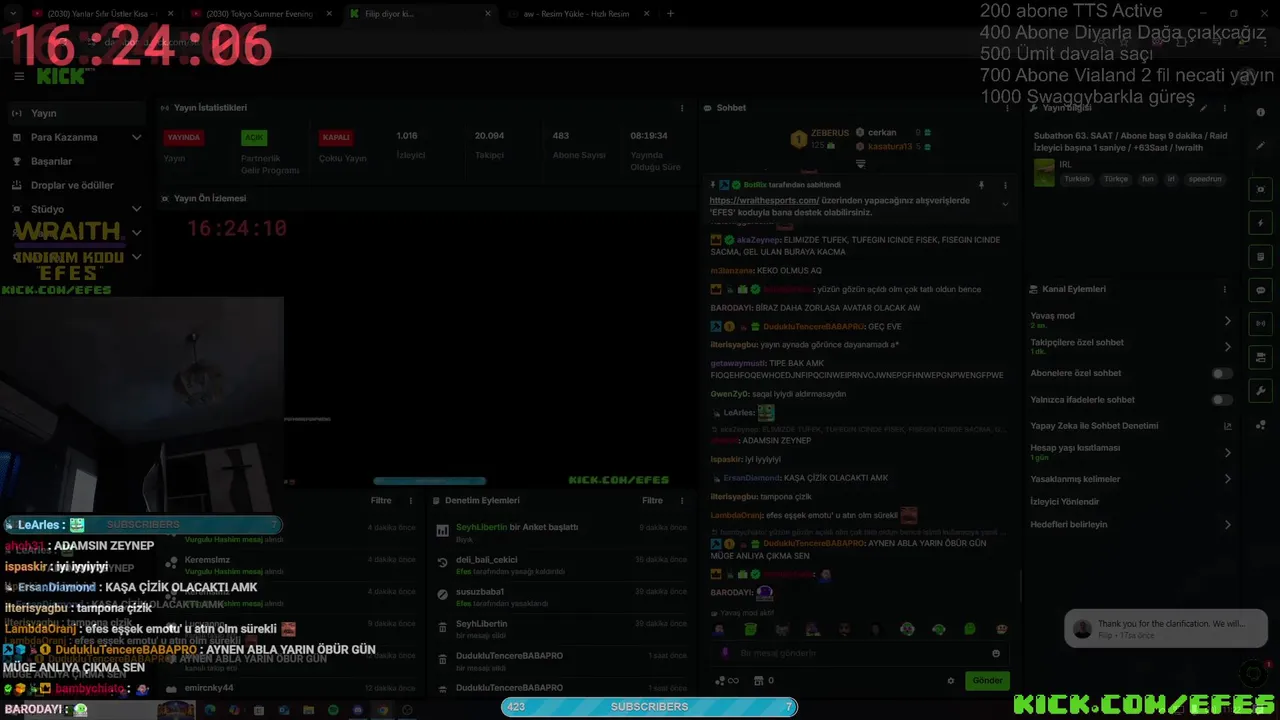
Task: Click the AÇIK partner program badge
Action: pos(254,138)
